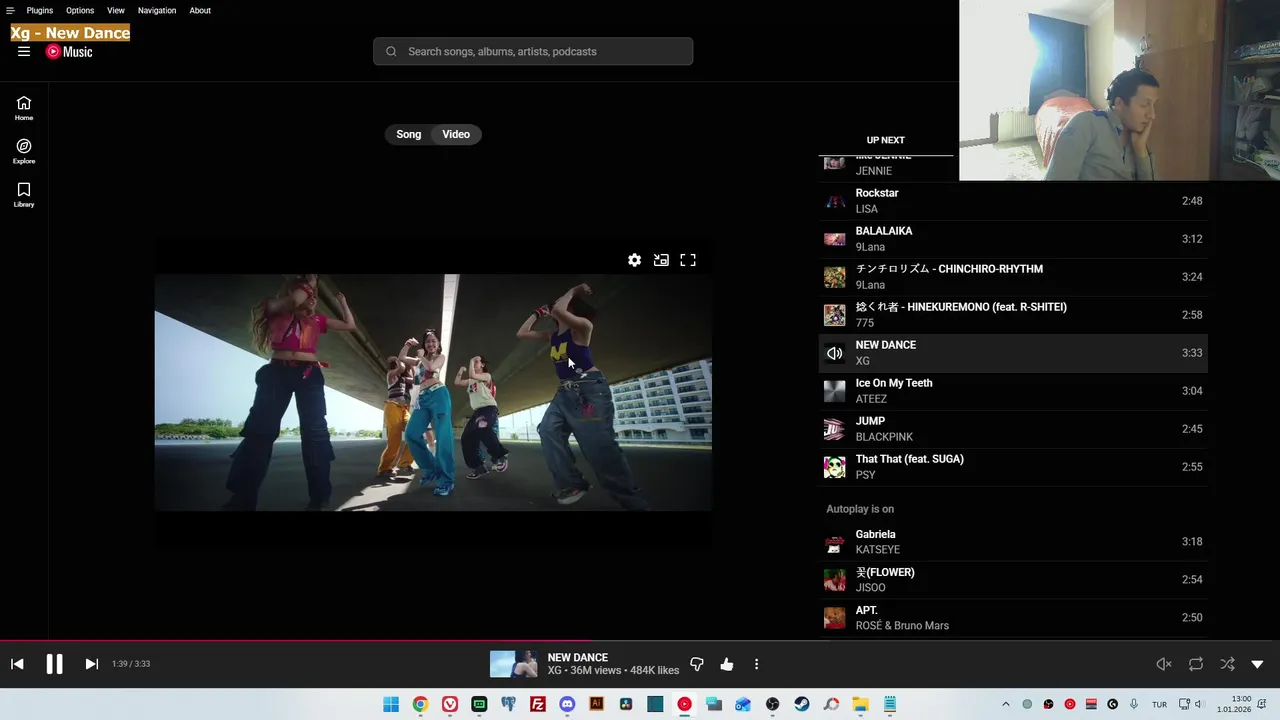The width and height of the screenshot is (1280, 720).
Task: Select the now-playing NEW DANCE queue row
Action: pos(1013,353)
